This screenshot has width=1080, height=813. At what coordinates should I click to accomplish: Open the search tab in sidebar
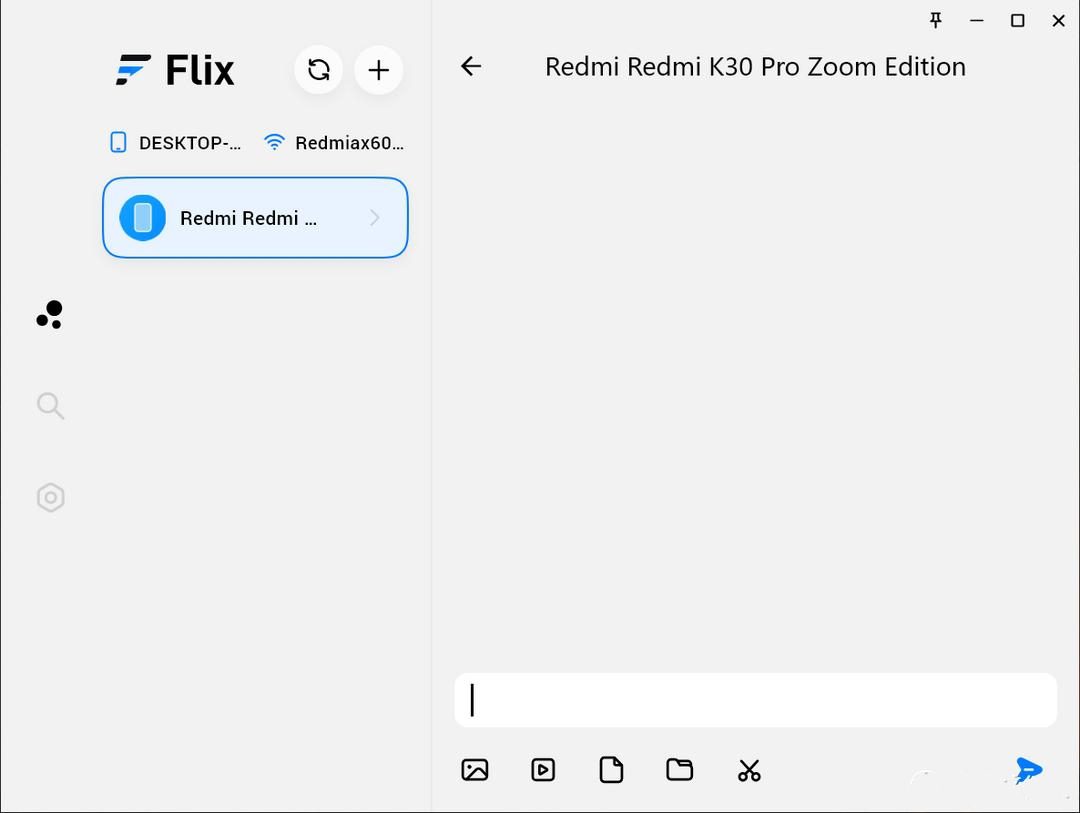click(x=50, y=405)
